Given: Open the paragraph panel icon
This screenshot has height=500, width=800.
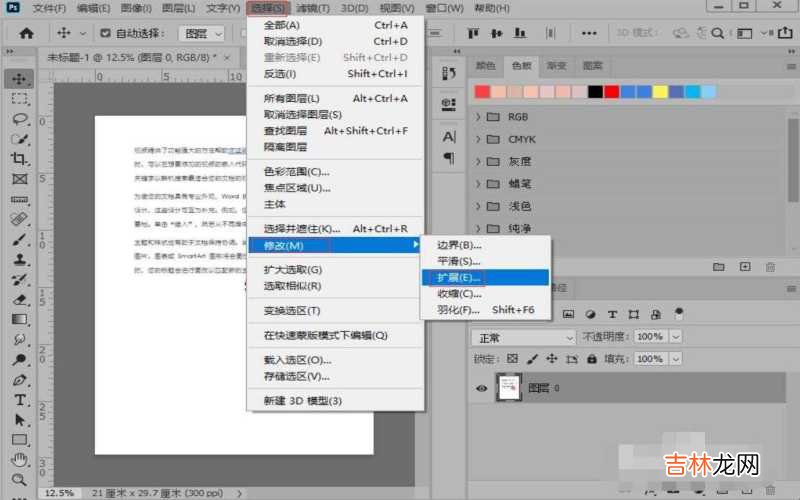Looking at the screenshot, I should 449,158.
